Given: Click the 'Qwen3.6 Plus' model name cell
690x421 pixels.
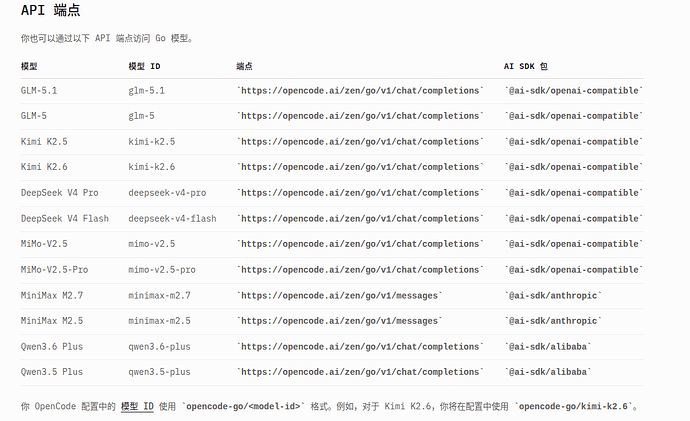Looking at the screenshot, I should pos(52,347).
